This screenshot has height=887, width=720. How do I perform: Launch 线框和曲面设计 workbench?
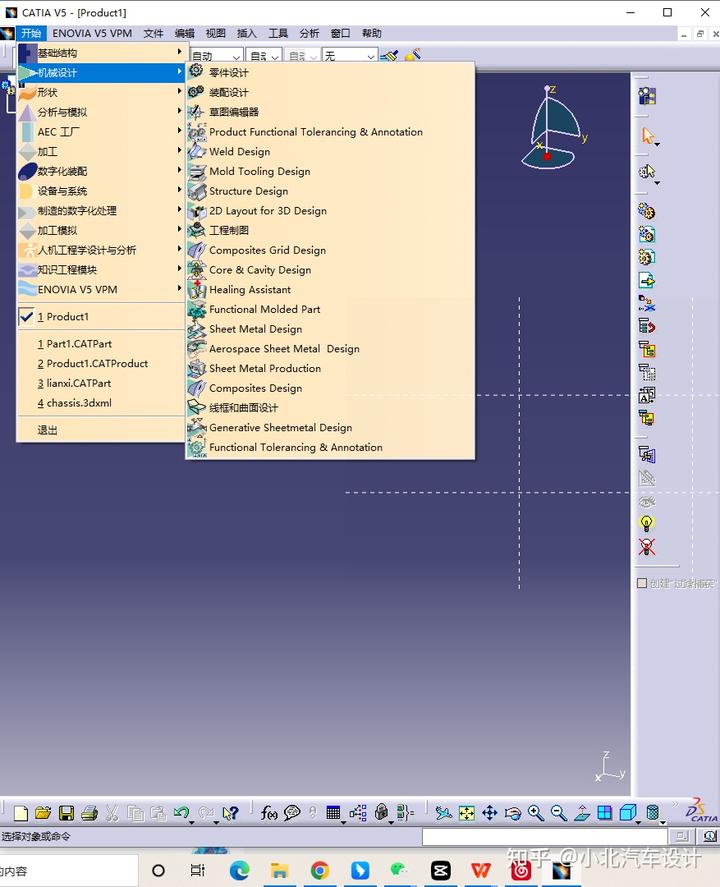click(330, 408)
